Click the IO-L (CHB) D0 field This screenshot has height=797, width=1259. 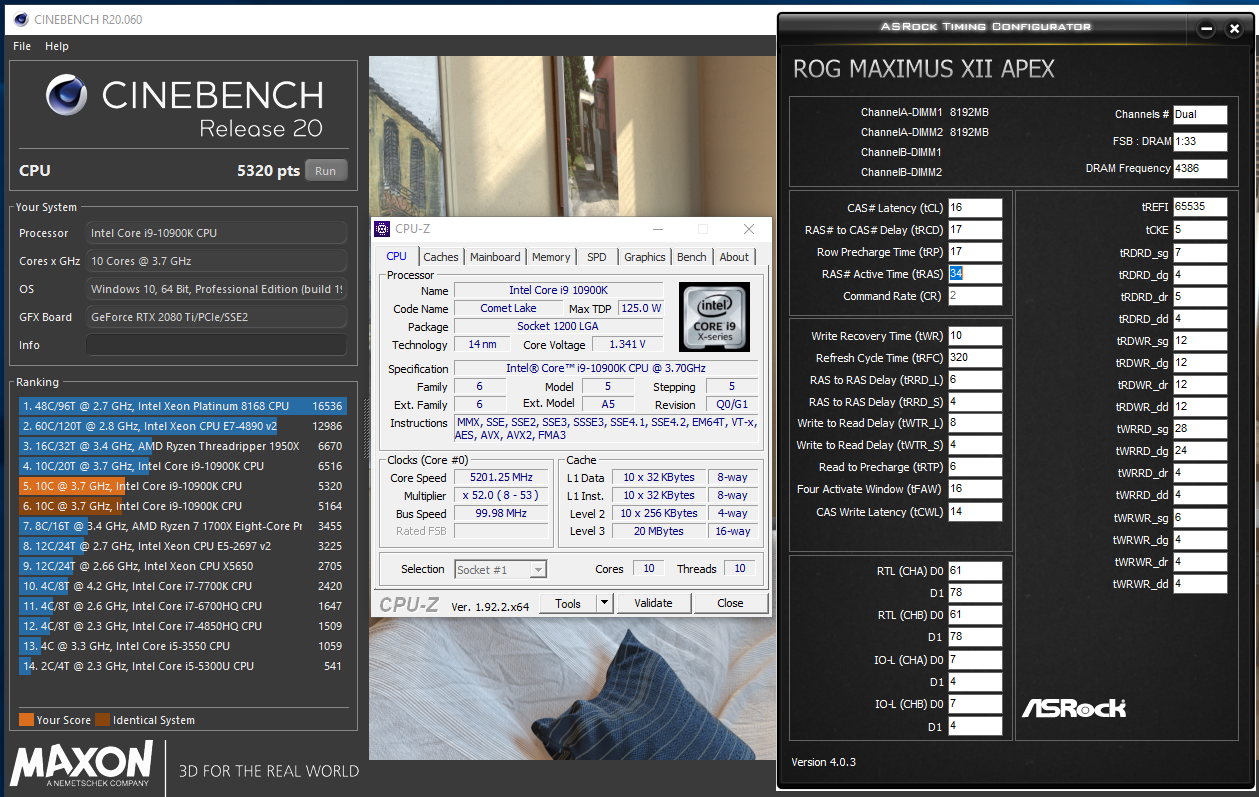pos(975,704)
